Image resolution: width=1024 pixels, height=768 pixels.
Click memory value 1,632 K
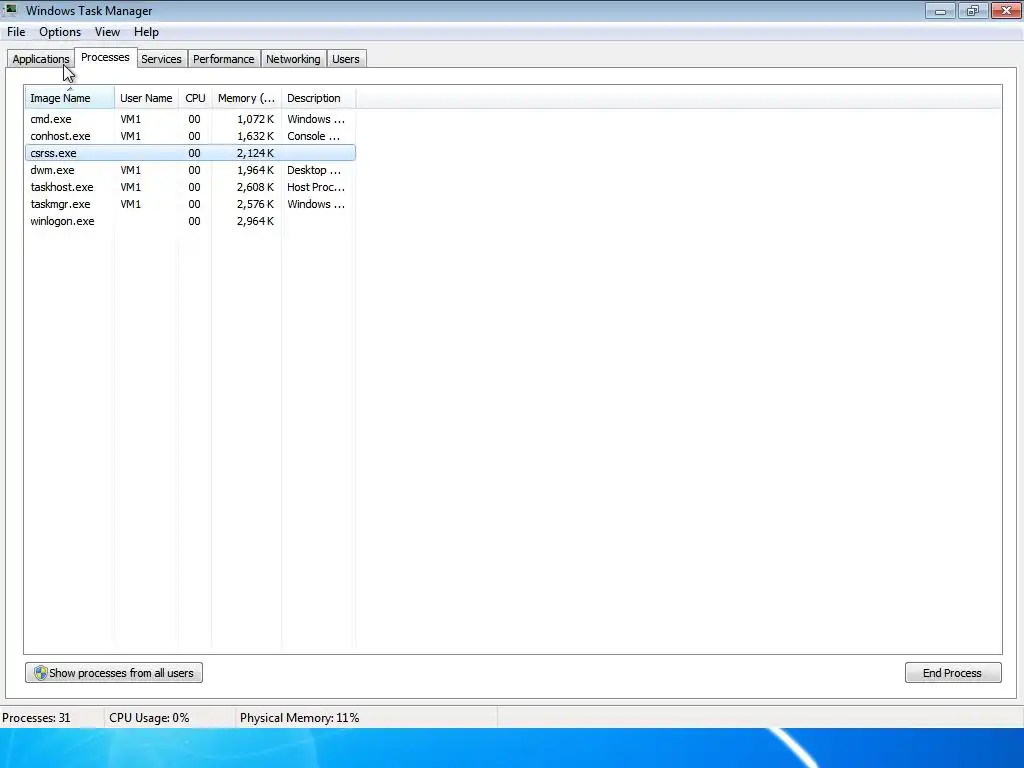pos(255,136)
